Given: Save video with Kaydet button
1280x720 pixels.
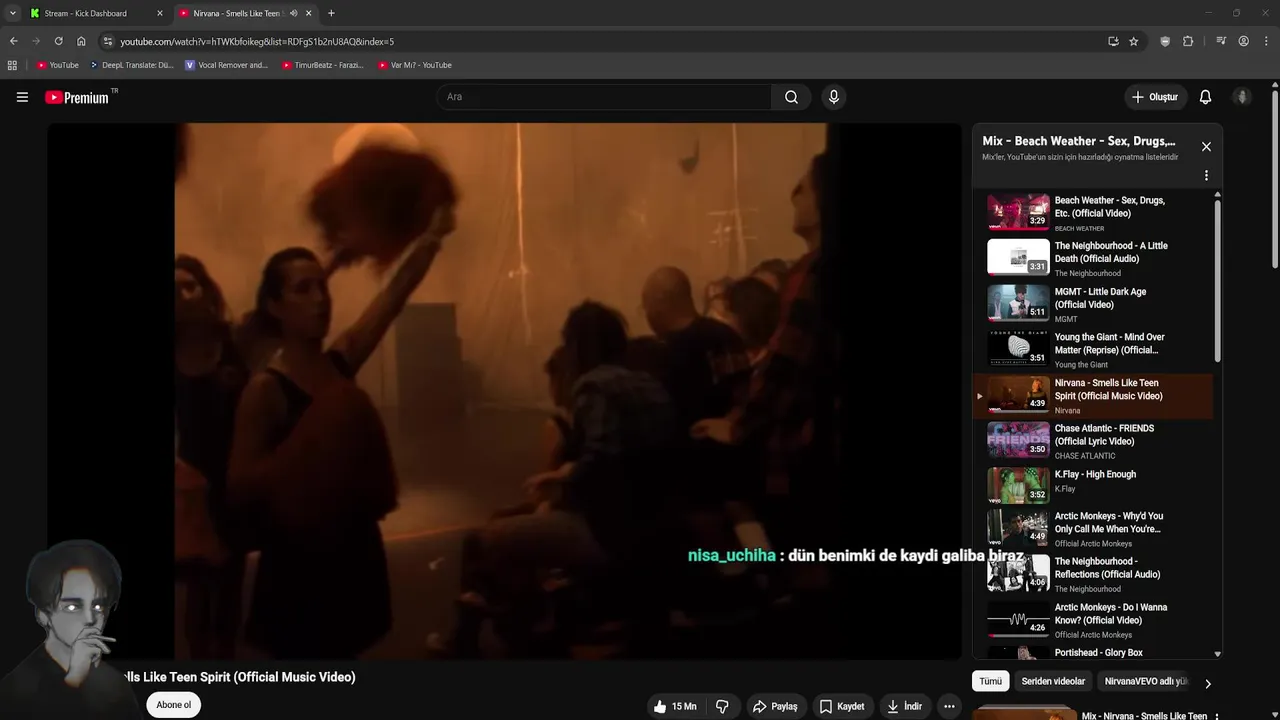Looking at the screenshot, I should point(842,706).
